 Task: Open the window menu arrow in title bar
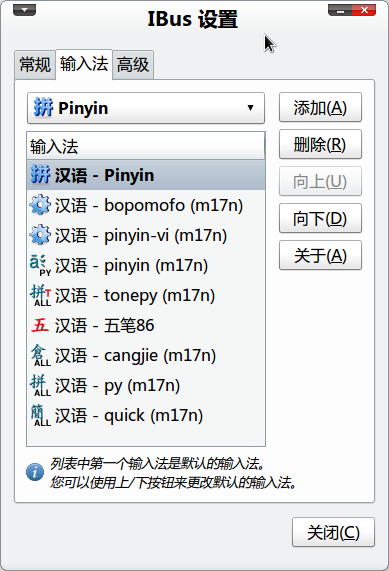click(x=24, y=10)
